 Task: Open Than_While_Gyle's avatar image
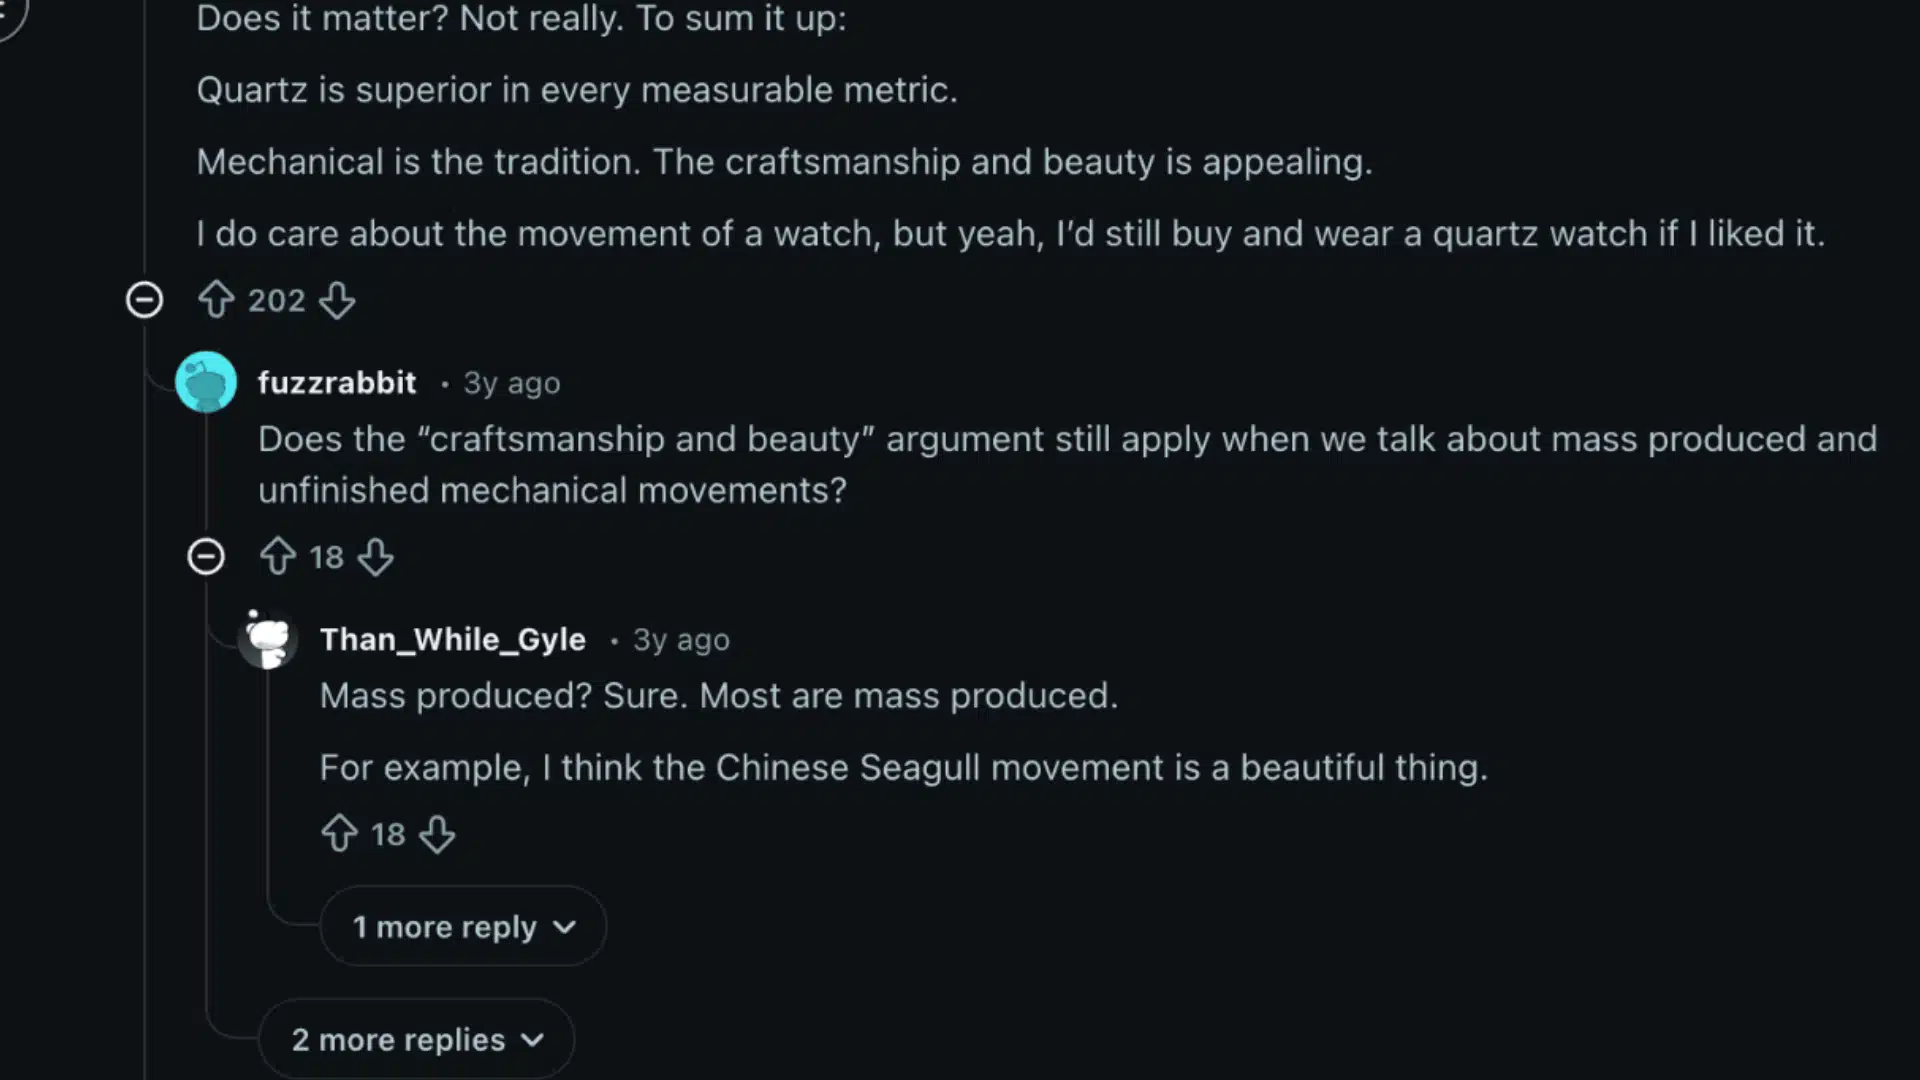268,639
